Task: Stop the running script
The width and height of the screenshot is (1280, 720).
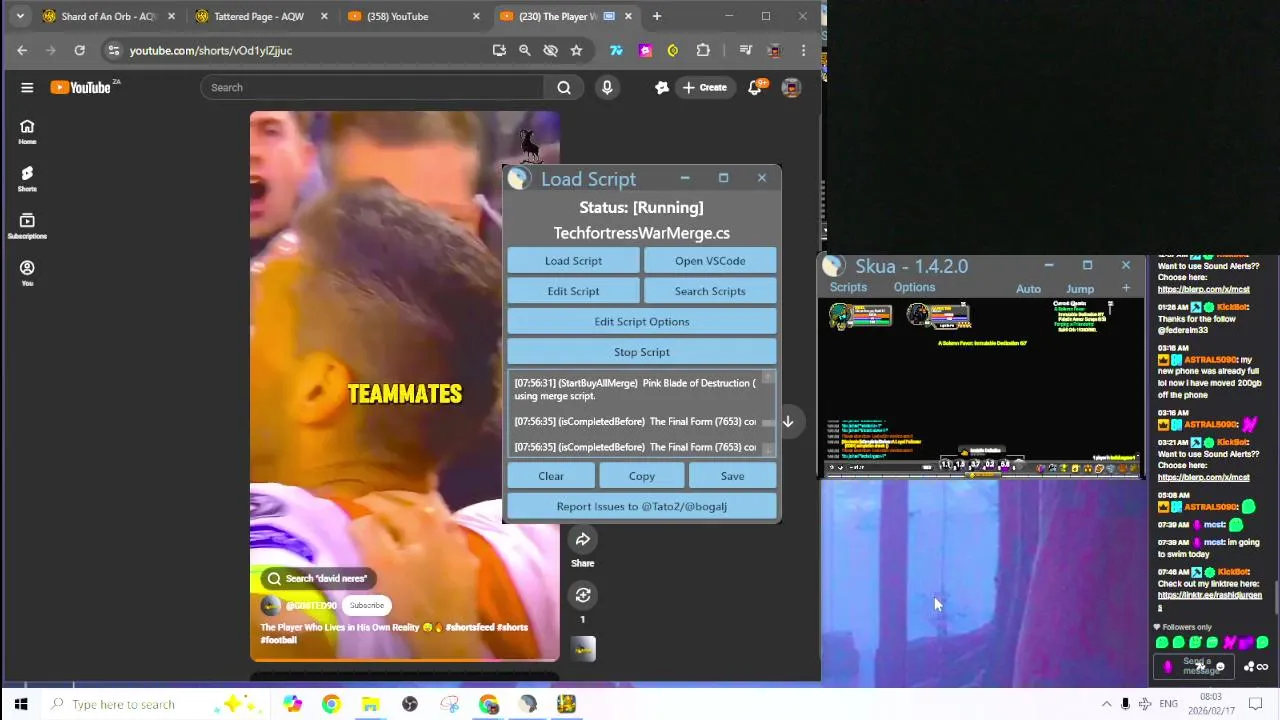Action: pyautogui.click(x=642, y=352)
